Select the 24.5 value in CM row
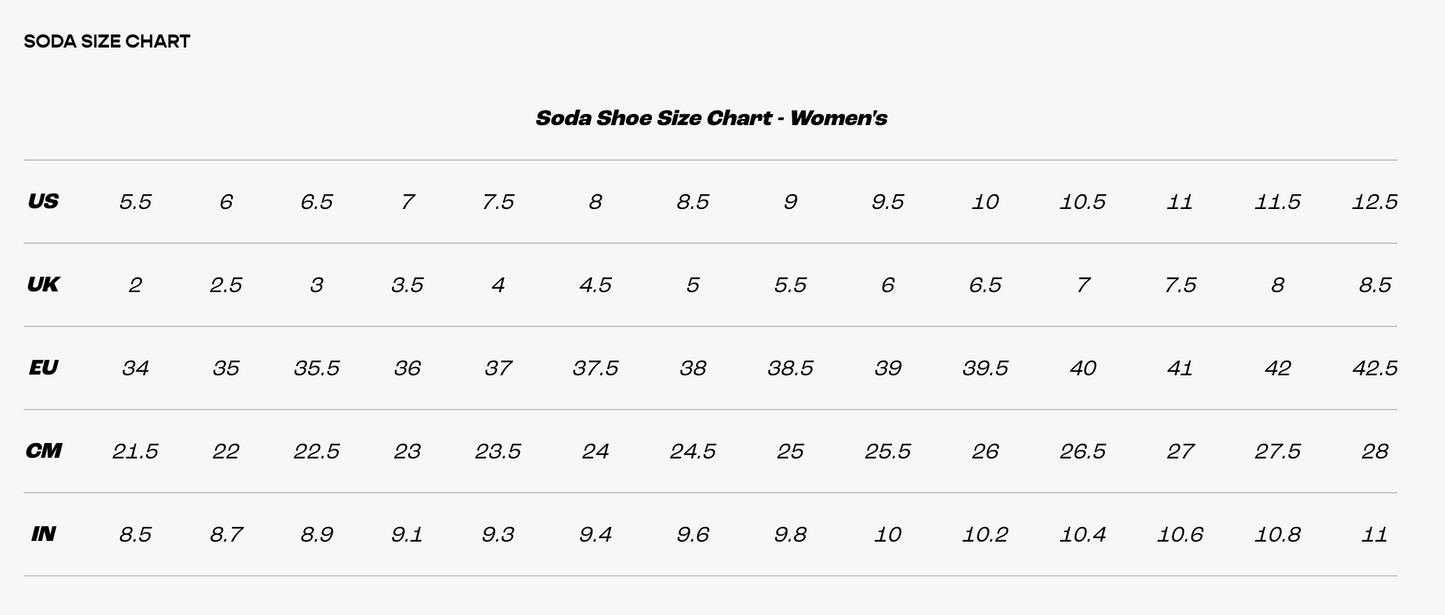This screenshot has width=1445, height=615. coord(692,451)
